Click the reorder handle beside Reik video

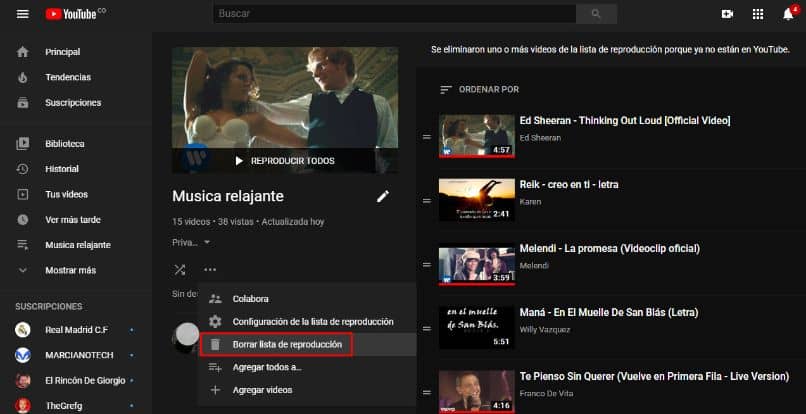pos(427,201)
